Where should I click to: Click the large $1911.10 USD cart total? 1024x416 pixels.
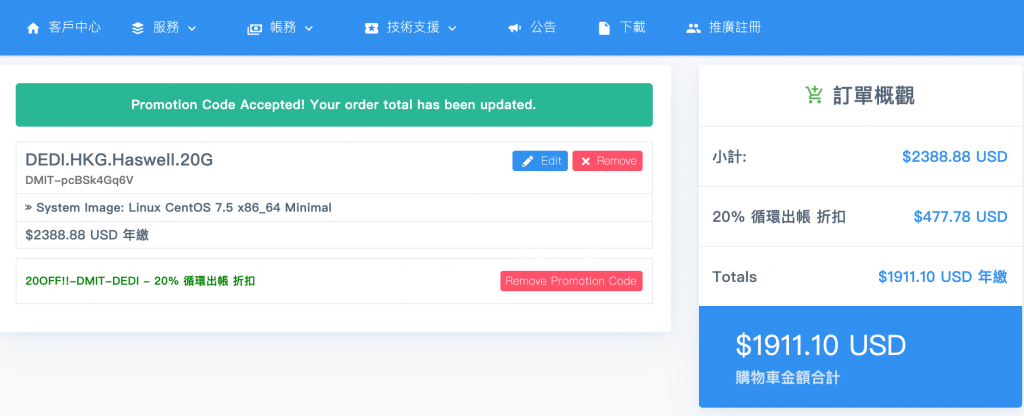(x=821, y=345)
